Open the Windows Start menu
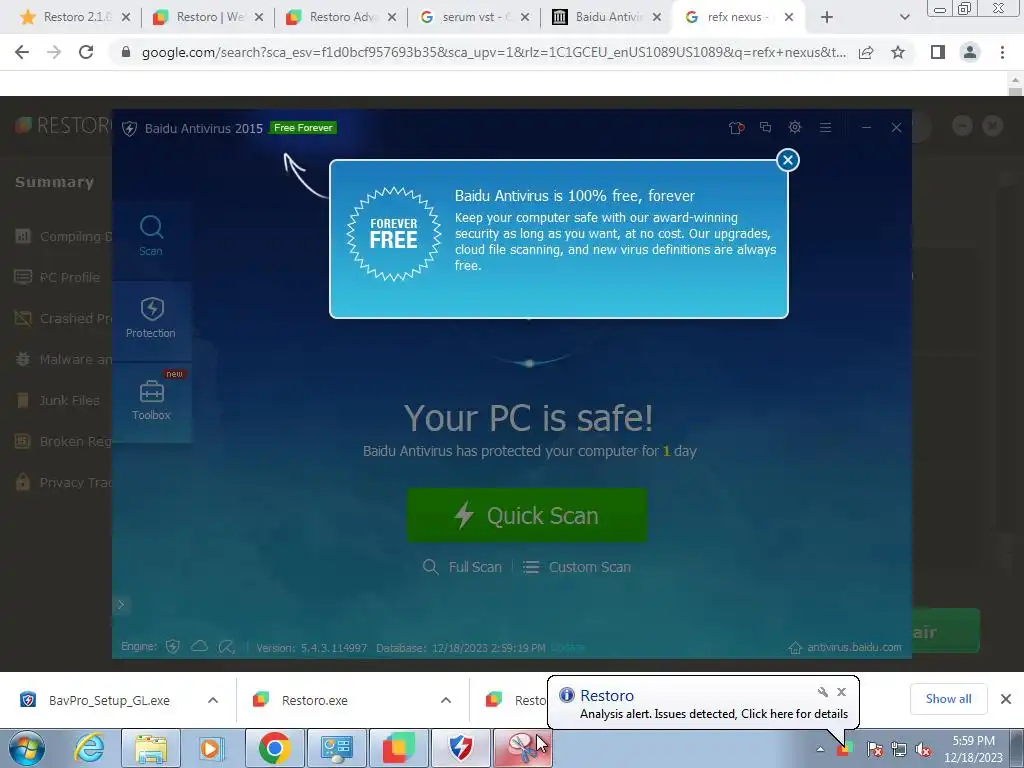 tap(26, 748)
